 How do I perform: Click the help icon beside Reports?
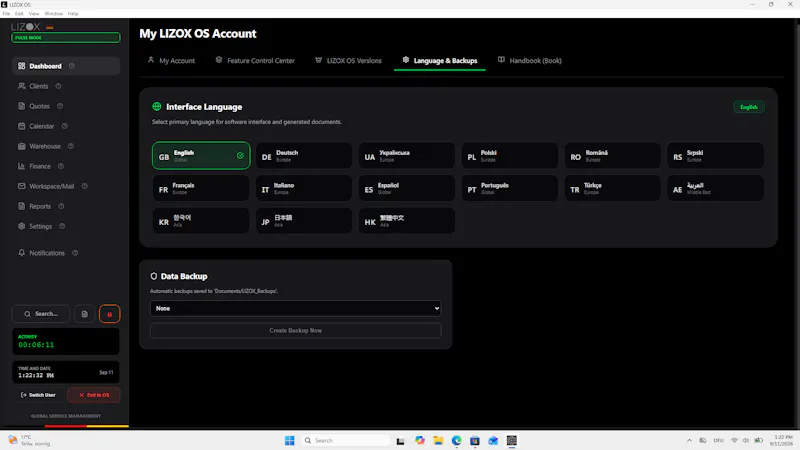[x=61, y=206]
